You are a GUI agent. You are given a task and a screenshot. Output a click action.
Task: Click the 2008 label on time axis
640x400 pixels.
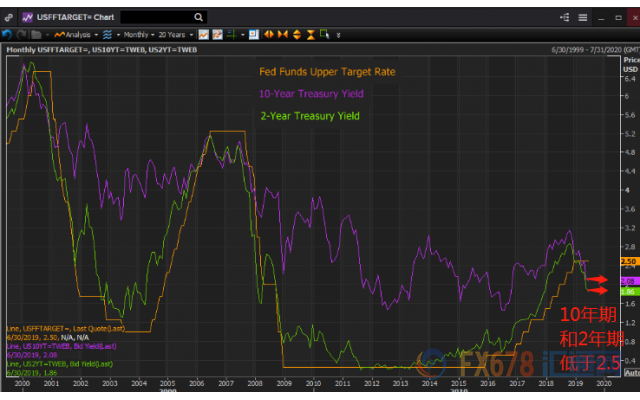[255, 383]
